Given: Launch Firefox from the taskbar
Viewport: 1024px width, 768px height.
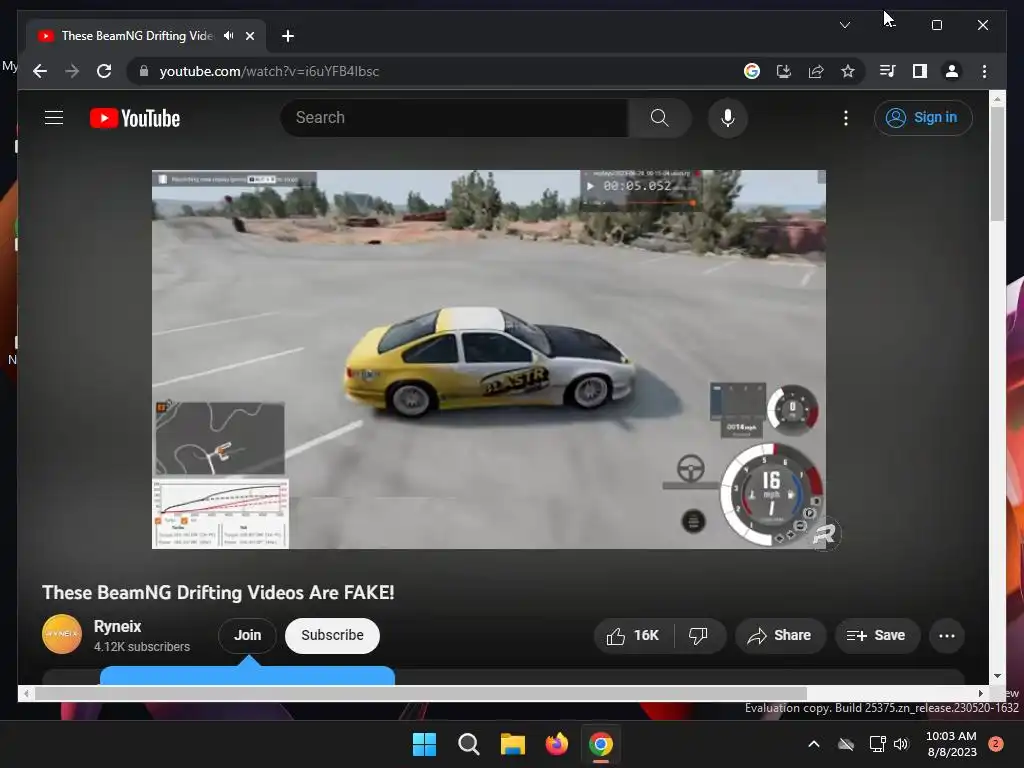Looking at the screenshot, I should (556, 744).
